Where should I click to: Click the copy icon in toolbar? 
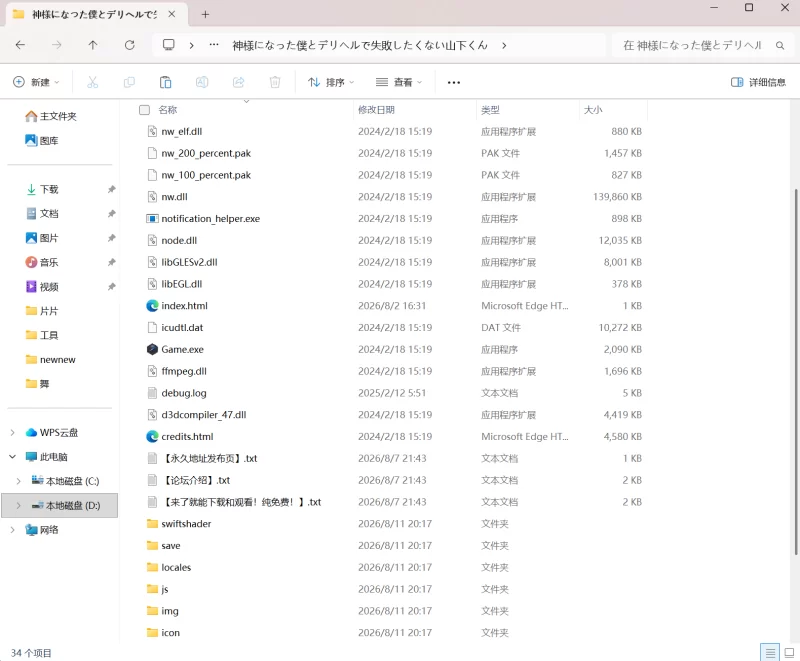[x=129, y=82]
